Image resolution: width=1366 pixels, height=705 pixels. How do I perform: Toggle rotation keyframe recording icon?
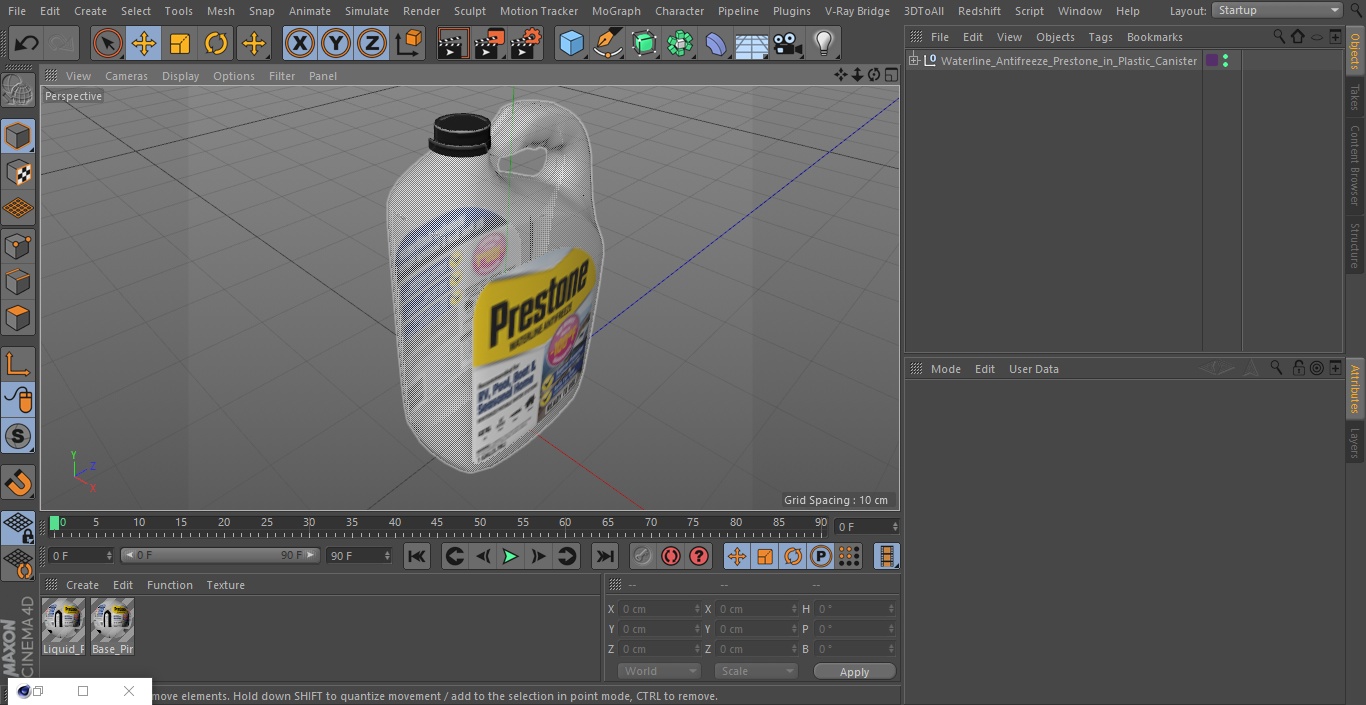point(793,556)
